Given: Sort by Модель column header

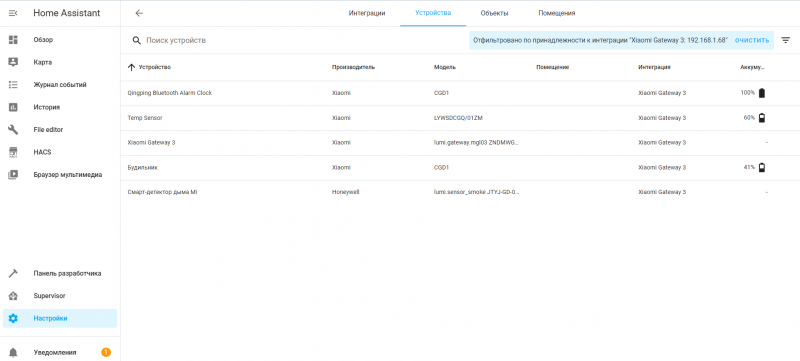Looking at the screenshot, I should [444, 67].
